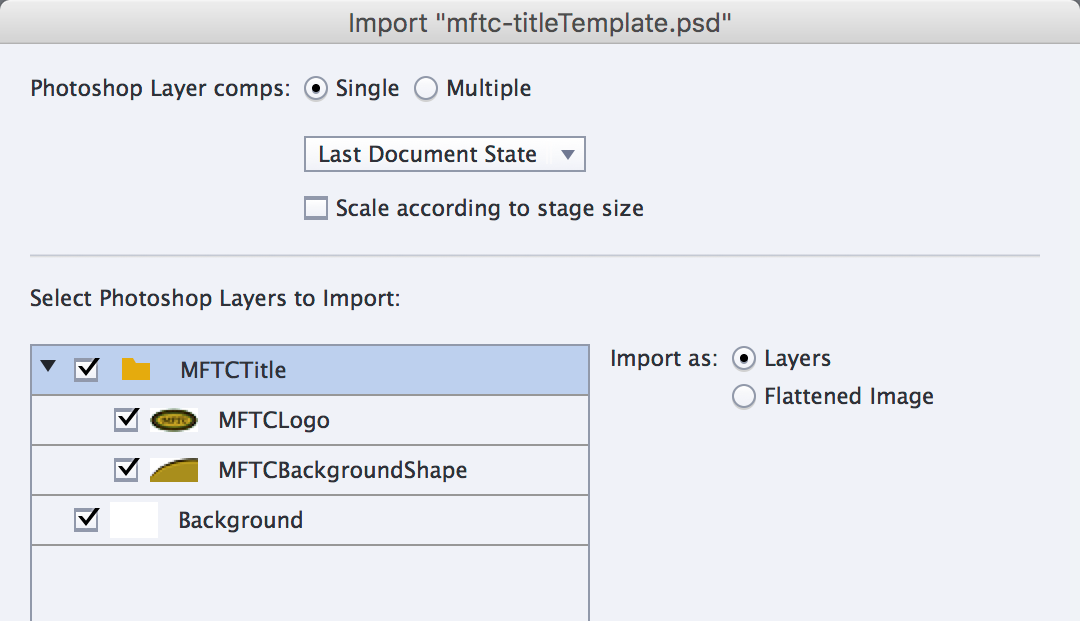Click the Import dialog title bar
The image size is (1080, 621).
(x=540, y=23)
